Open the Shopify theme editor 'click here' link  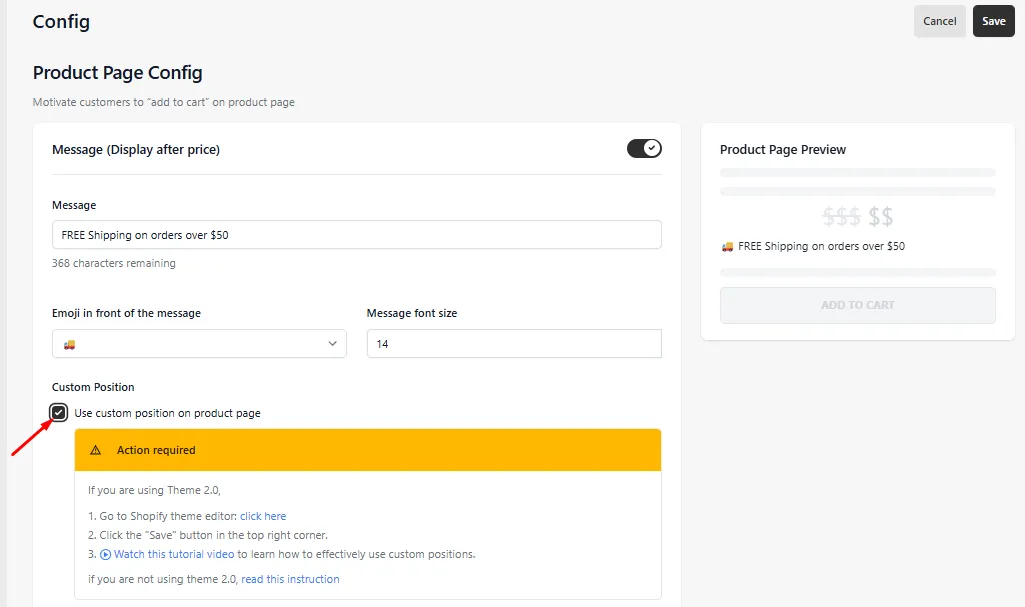pyautogui.click(x=263, y=516)
